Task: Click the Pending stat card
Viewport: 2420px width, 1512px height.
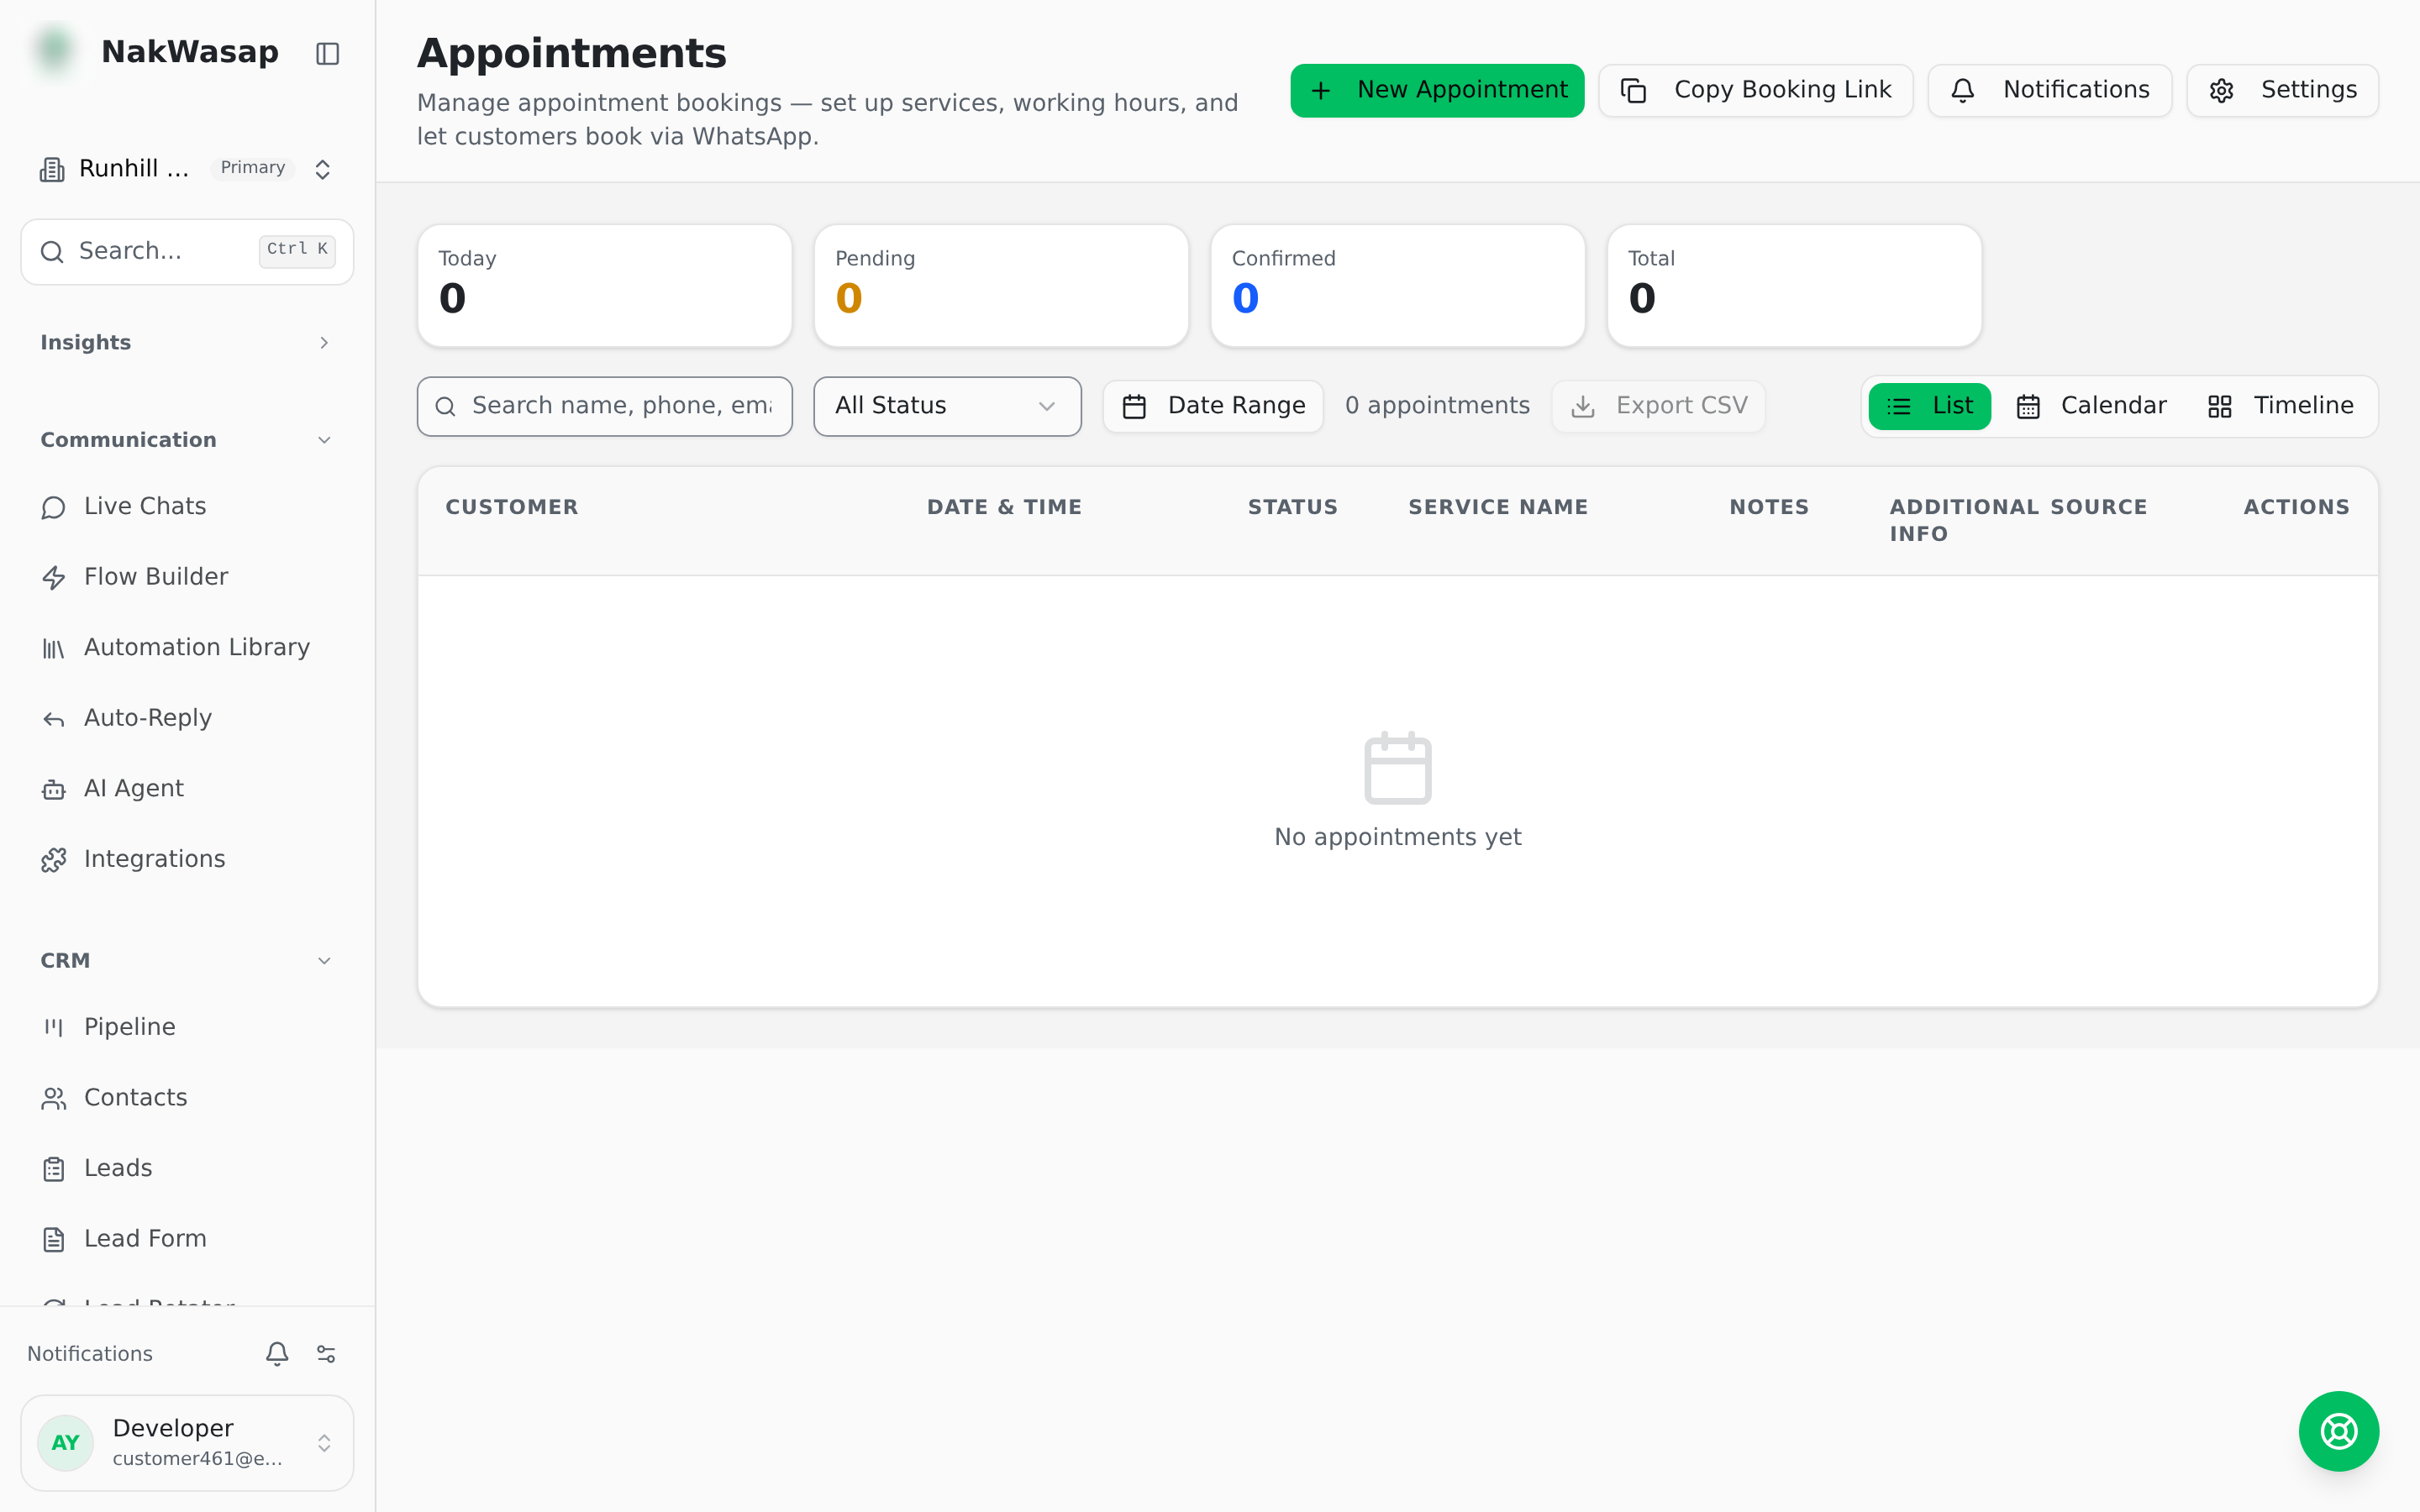Action: tap(1001, 286)
